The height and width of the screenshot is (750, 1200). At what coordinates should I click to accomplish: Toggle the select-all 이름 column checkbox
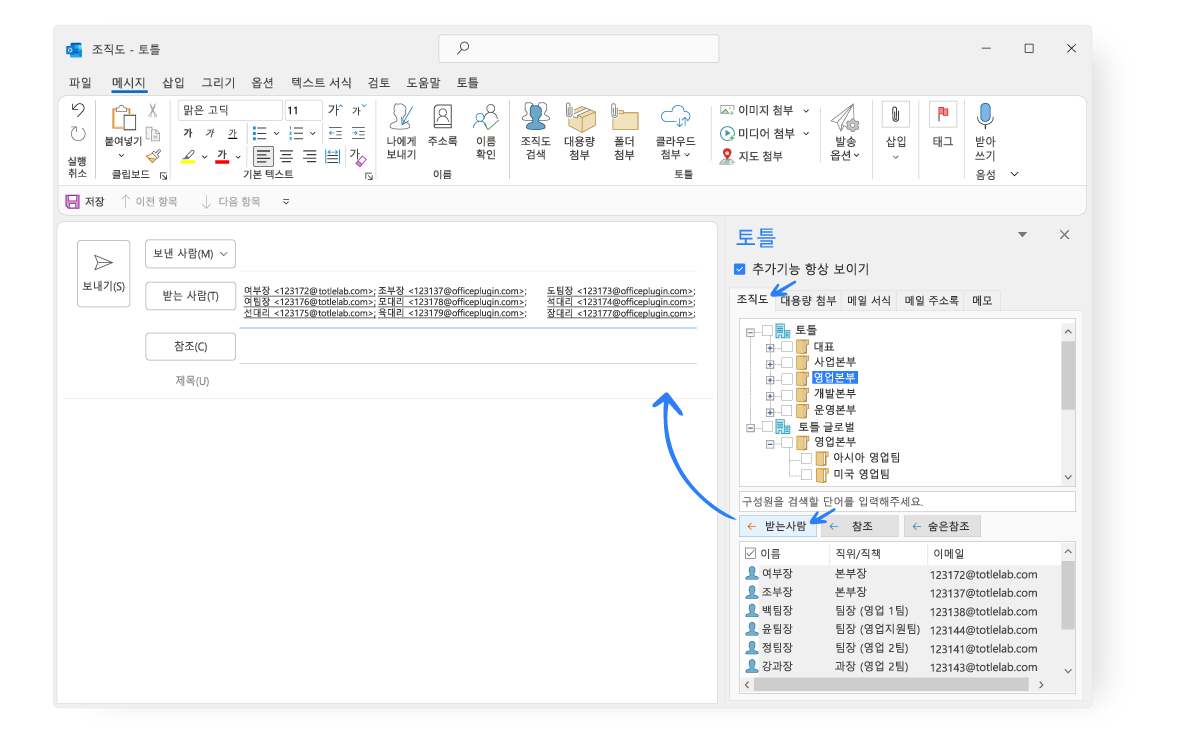(751, 553)
